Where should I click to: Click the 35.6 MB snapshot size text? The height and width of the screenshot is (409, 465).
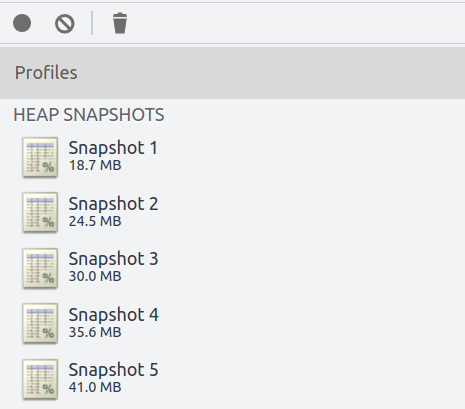click(x=95, y=332)
